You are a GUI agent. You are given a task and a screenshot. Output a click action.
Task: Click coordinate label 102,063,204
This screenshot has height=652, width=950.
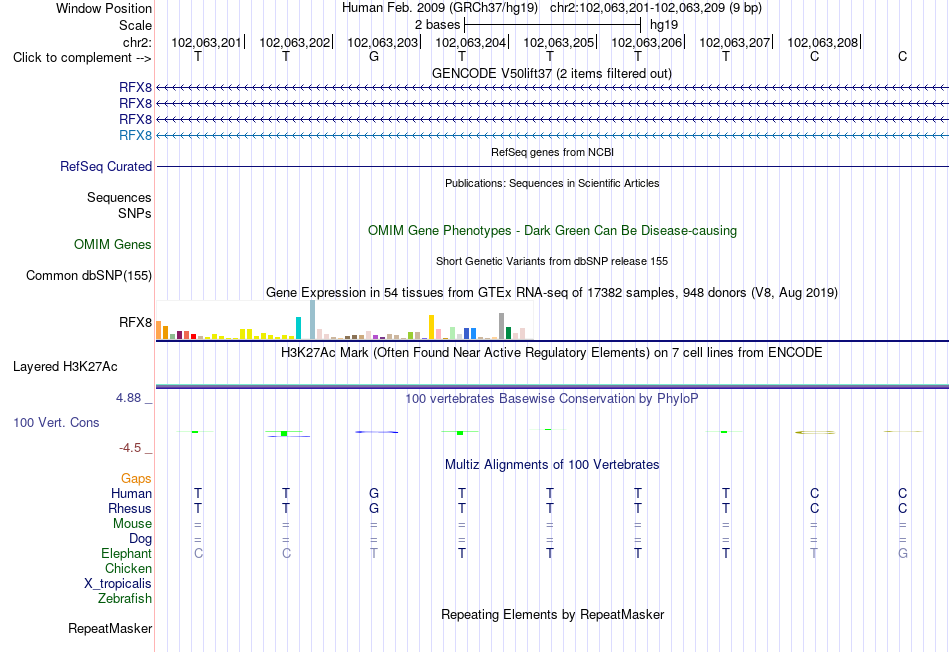pos(470,42)
